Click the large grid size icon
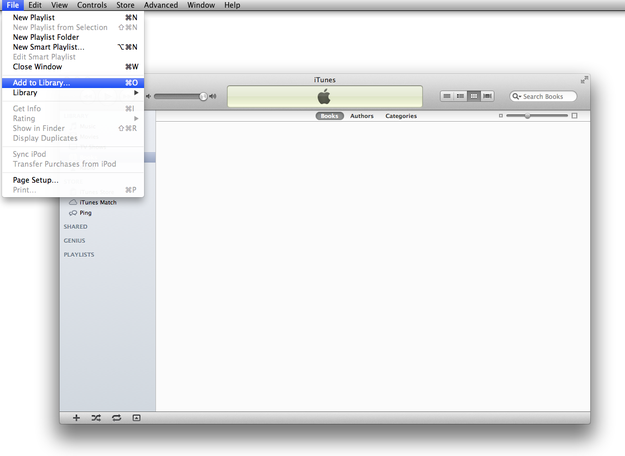 click(x=574, y=116)
